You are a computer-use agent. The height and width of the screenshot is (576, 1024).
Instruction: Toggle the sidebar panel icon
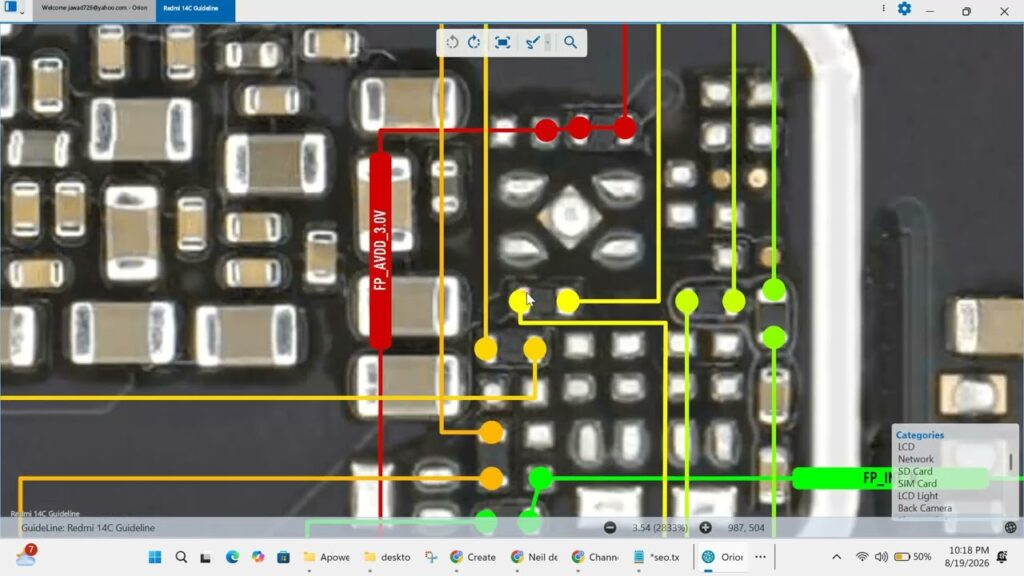(x=10, y=7)
